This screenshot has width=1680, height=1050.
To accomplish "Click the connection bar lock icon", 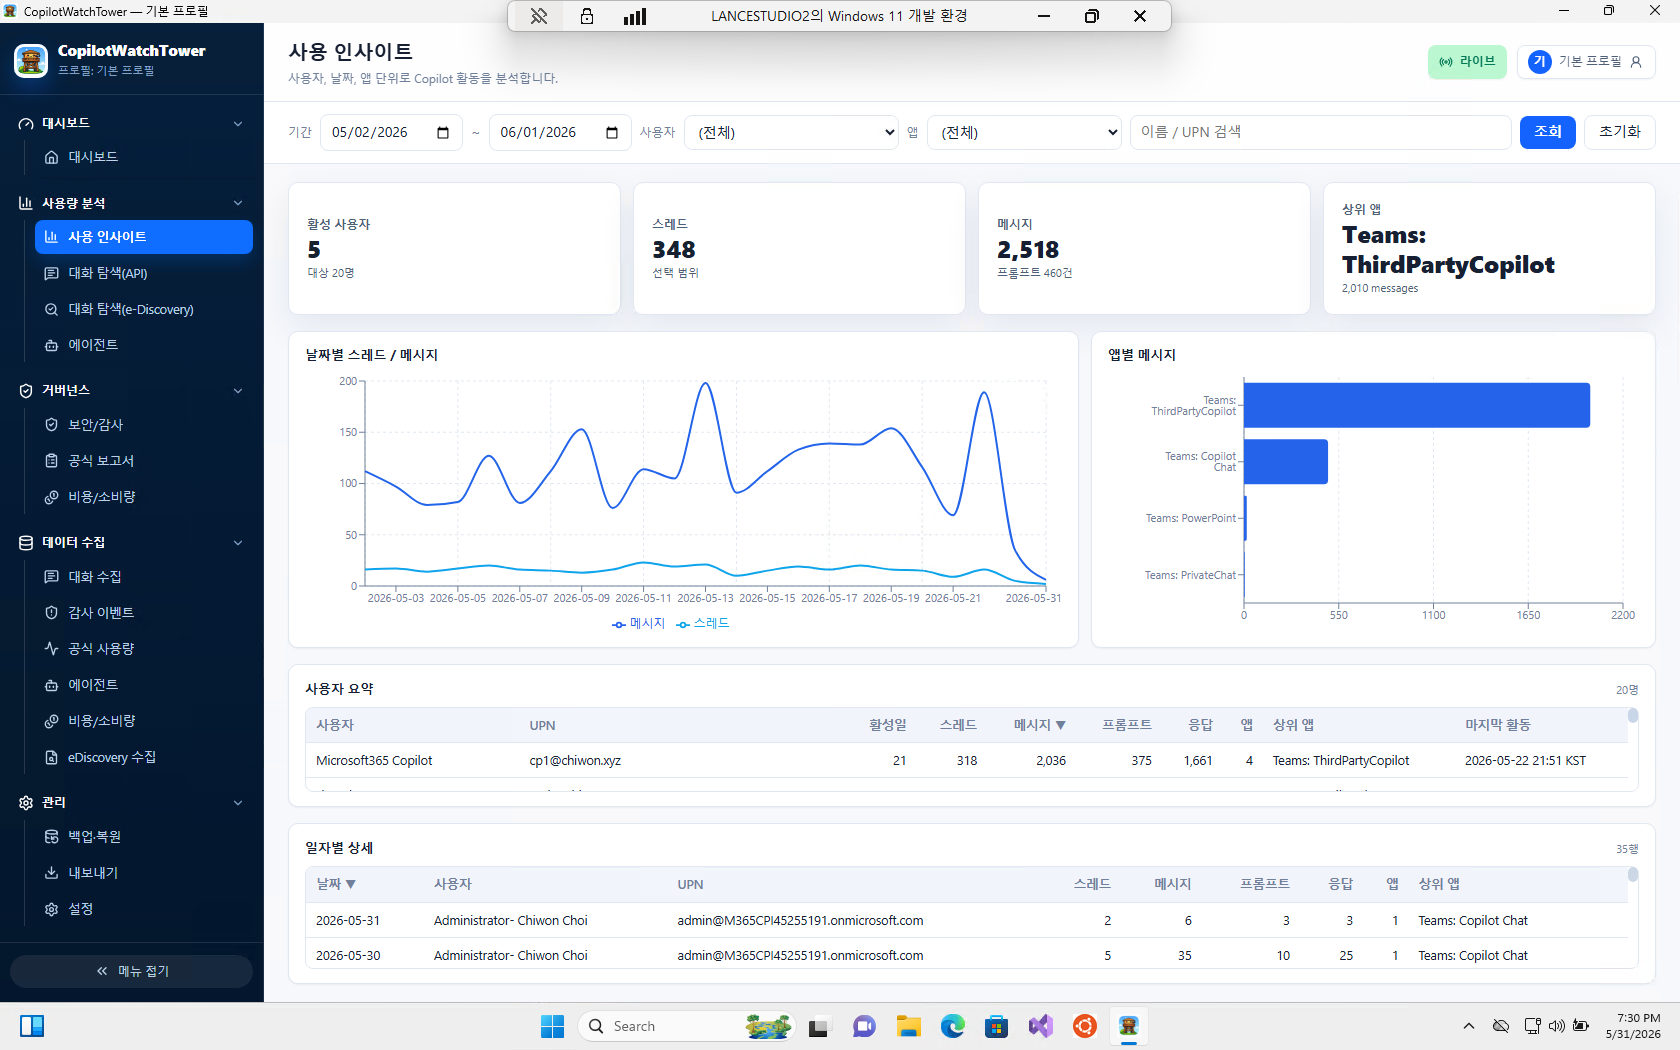I will 587,16.
